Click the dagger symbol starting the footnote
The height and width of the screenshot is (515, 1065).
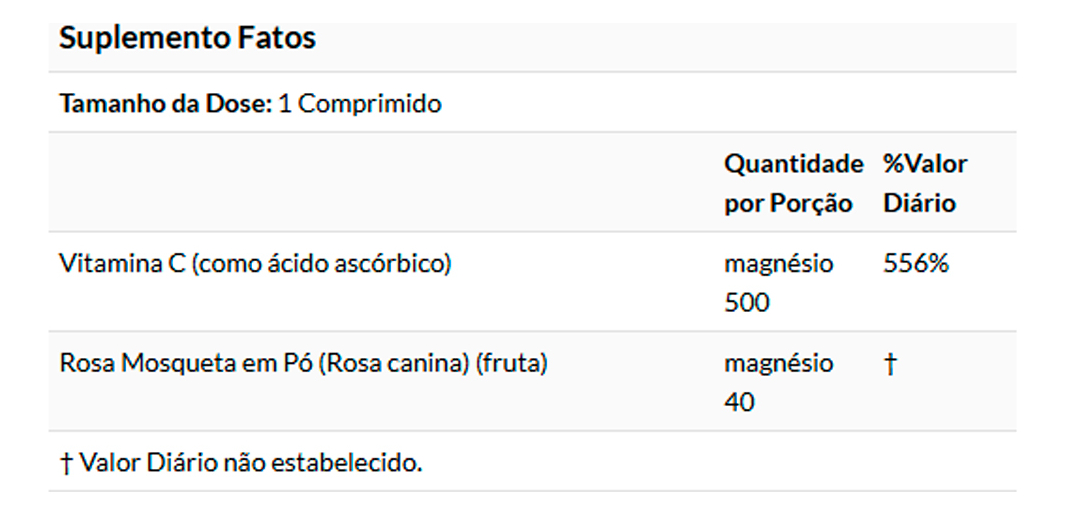(66, 464)
